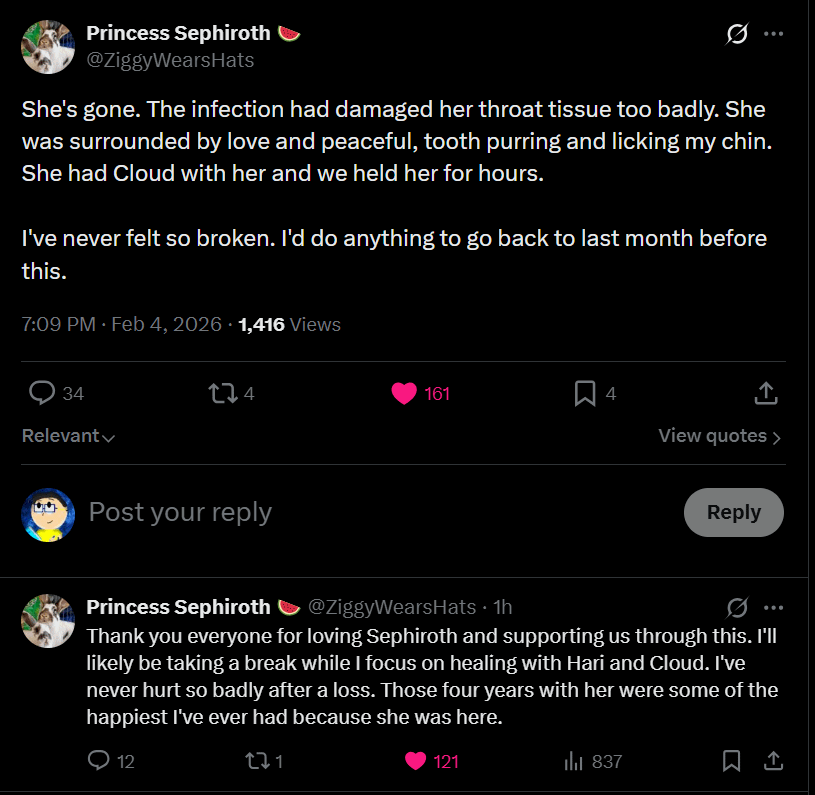Expand the Relevant sort dropdown
This screenshot has width=815, height=795.
[x=68, y=436]
